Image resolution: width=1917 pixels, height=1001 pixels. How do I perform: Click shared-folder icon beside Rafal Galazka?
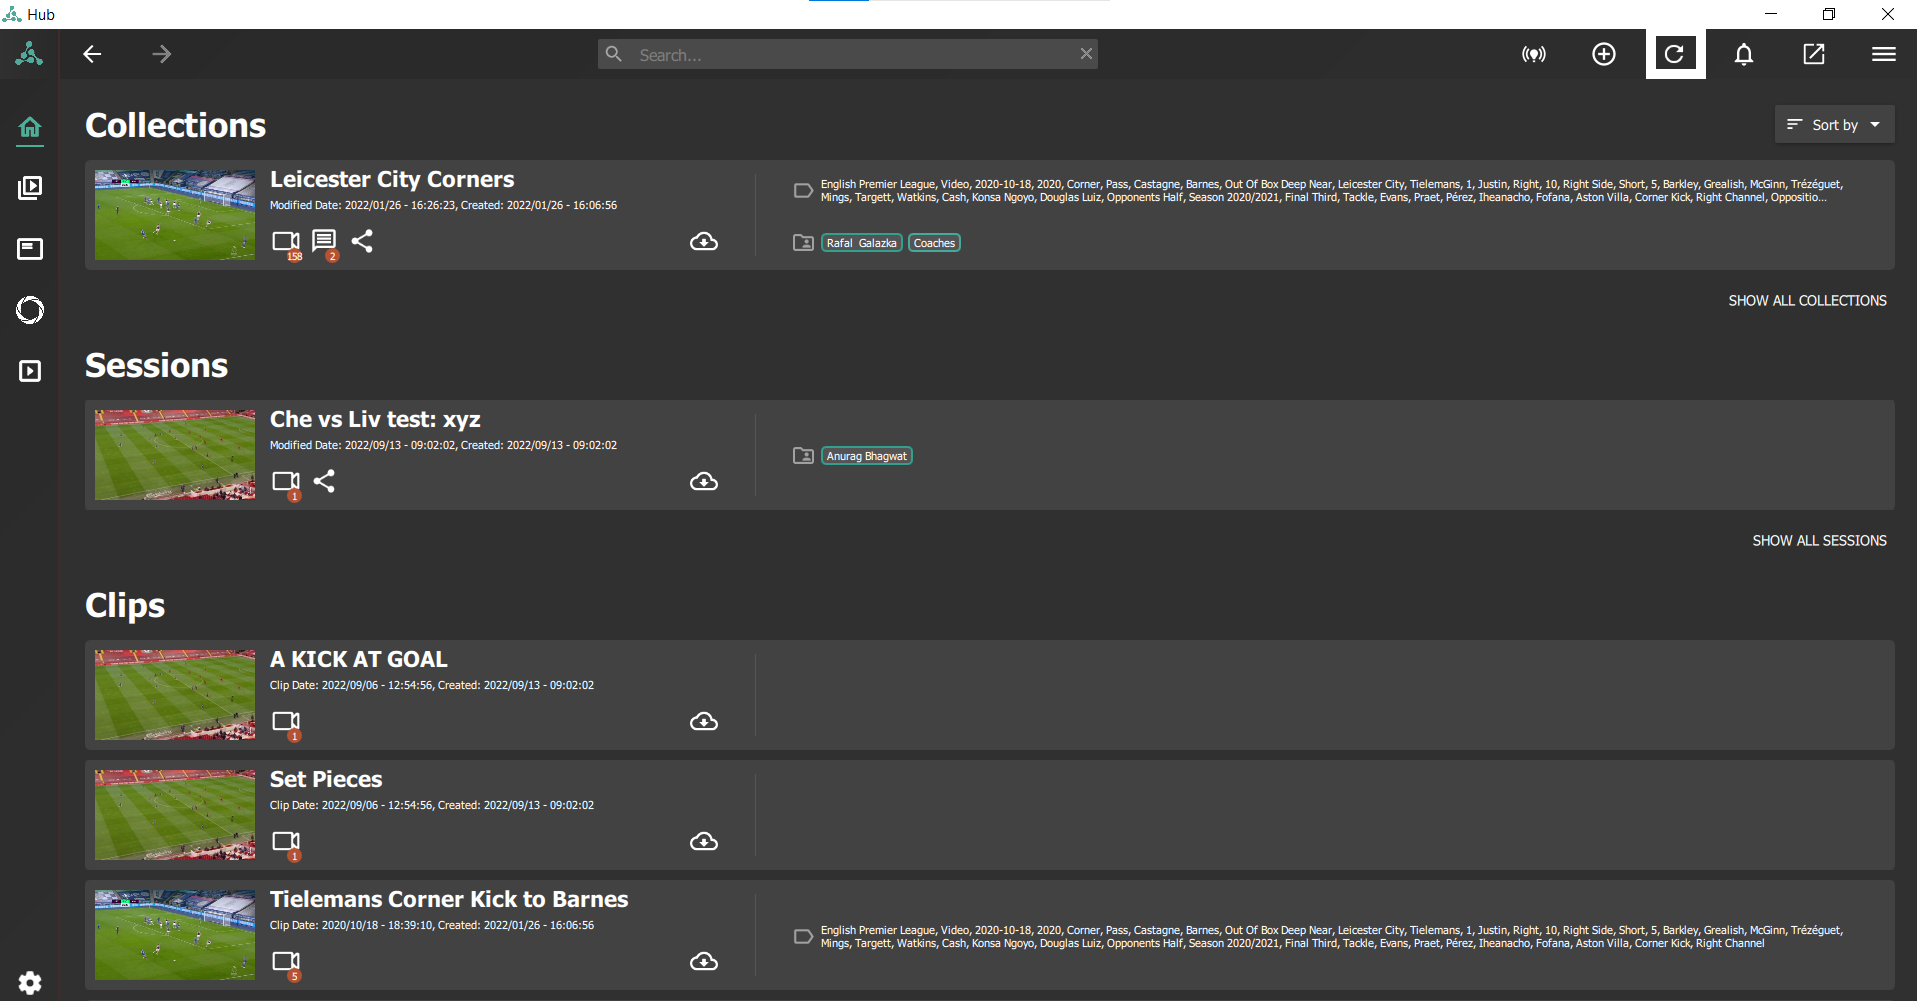tap(803, 243)
